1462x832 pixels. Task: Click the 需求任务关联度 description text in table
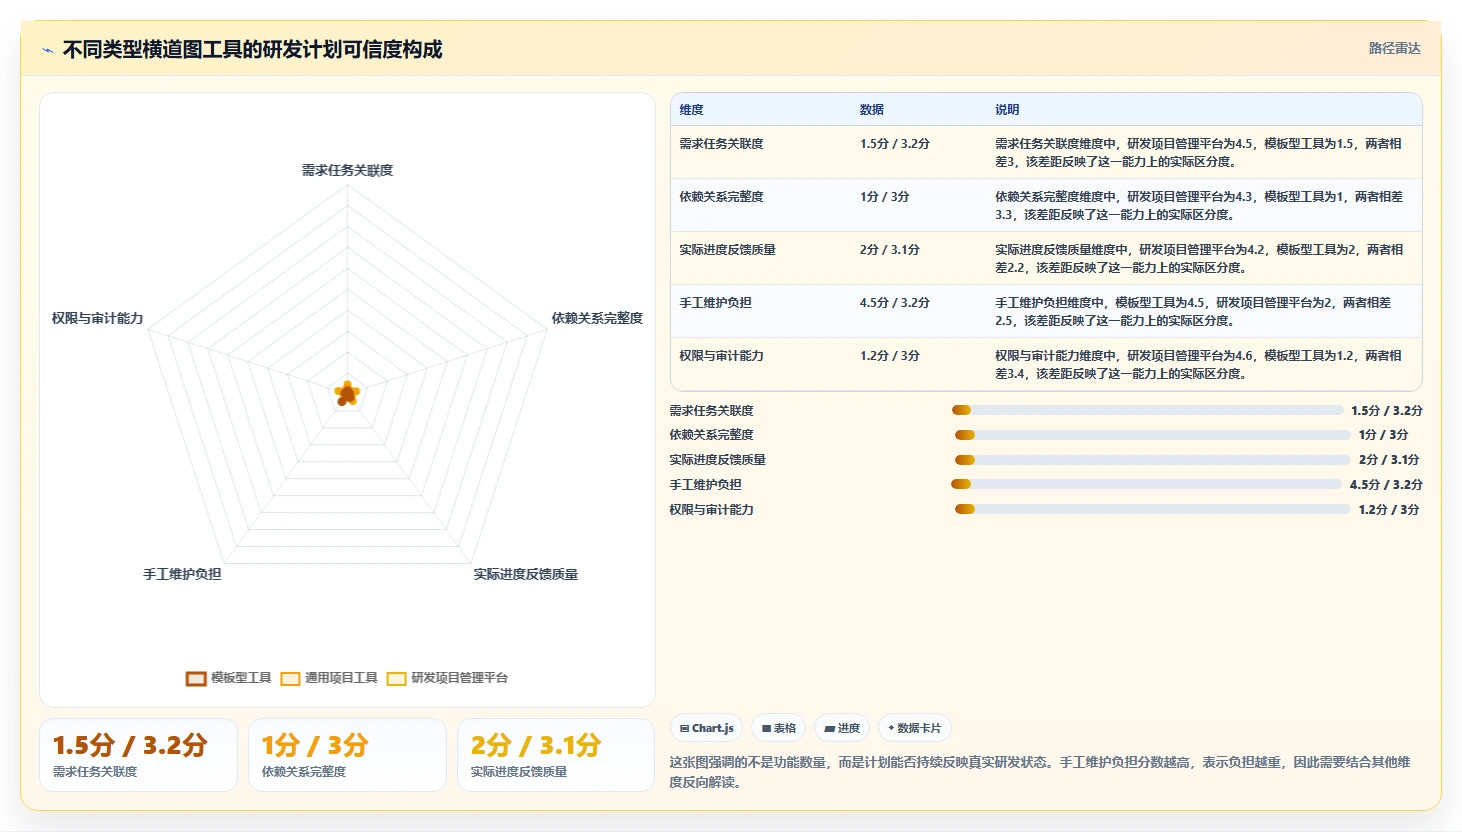(x=1198, y=153)
